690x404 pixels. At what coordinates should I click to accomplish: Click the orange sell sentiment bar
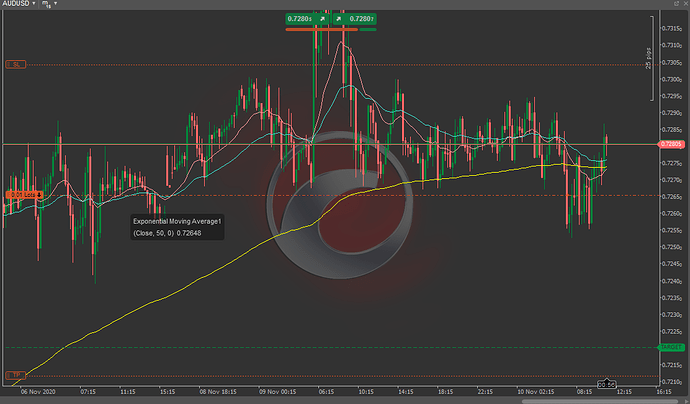tap(314, 30)
